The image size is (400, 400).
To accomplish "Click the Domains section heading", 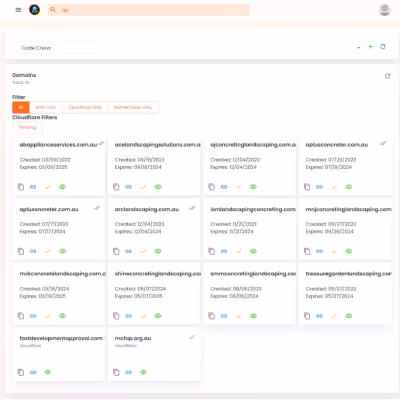I will [x=24, y=75].
